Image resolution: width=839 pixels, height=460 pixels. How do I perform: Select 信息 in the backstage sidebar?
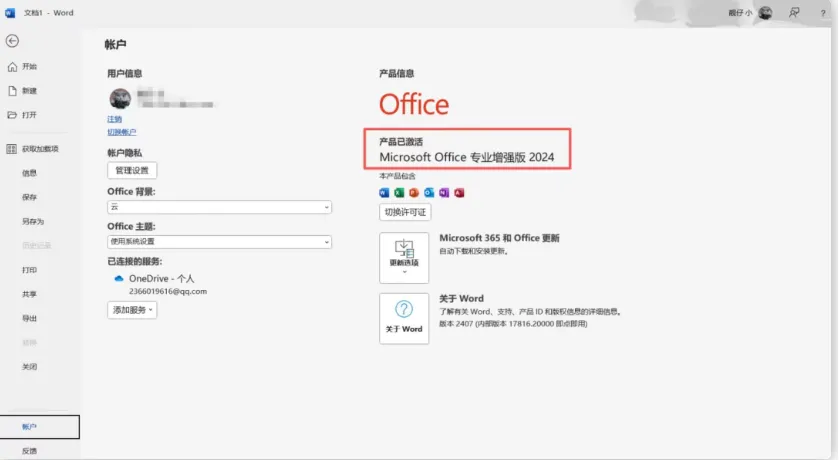(x=29, y=173)
